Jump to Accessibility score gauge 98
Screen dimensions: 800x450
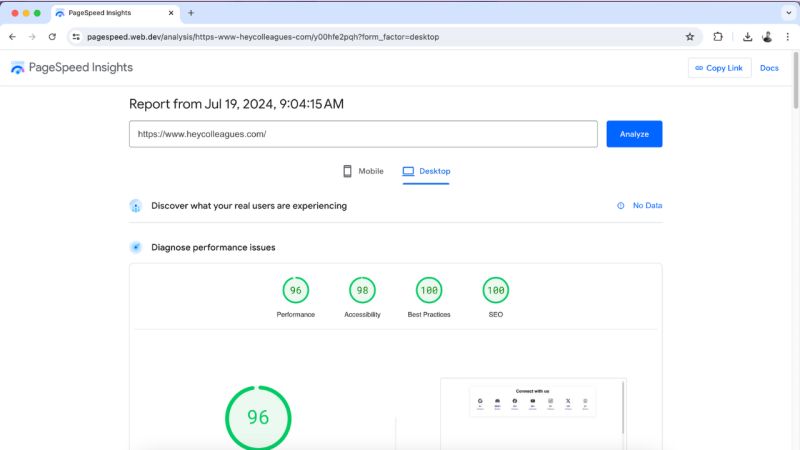coord(362,291)
